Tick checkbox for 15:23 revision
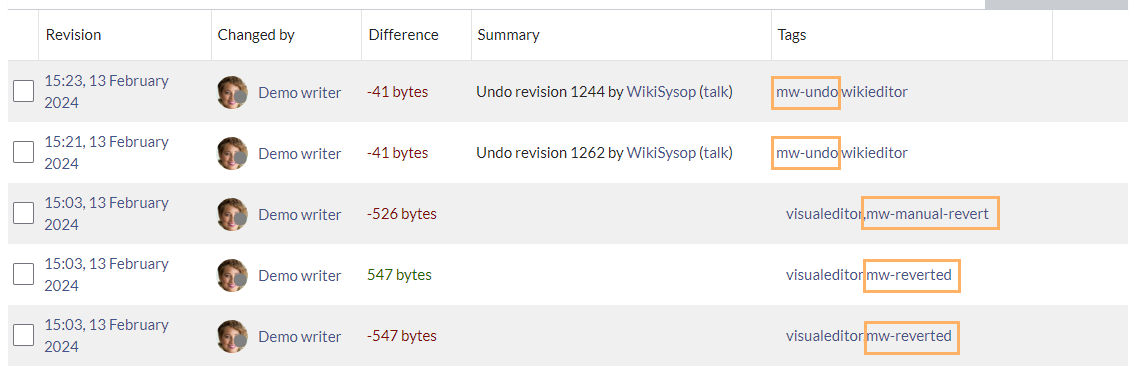Viewport: 1135px width, 375px height. tap(24, 91)
